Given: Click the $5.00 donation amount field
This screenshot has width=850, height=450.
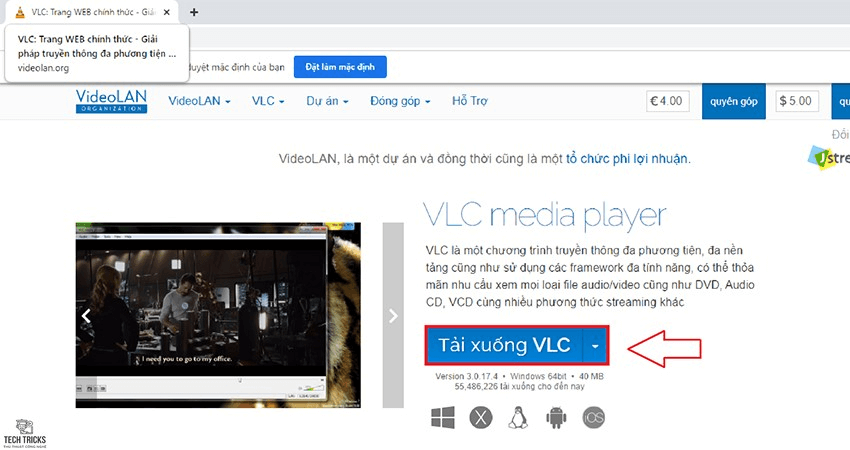Looking at the screenshot, I should click(797, 101).
